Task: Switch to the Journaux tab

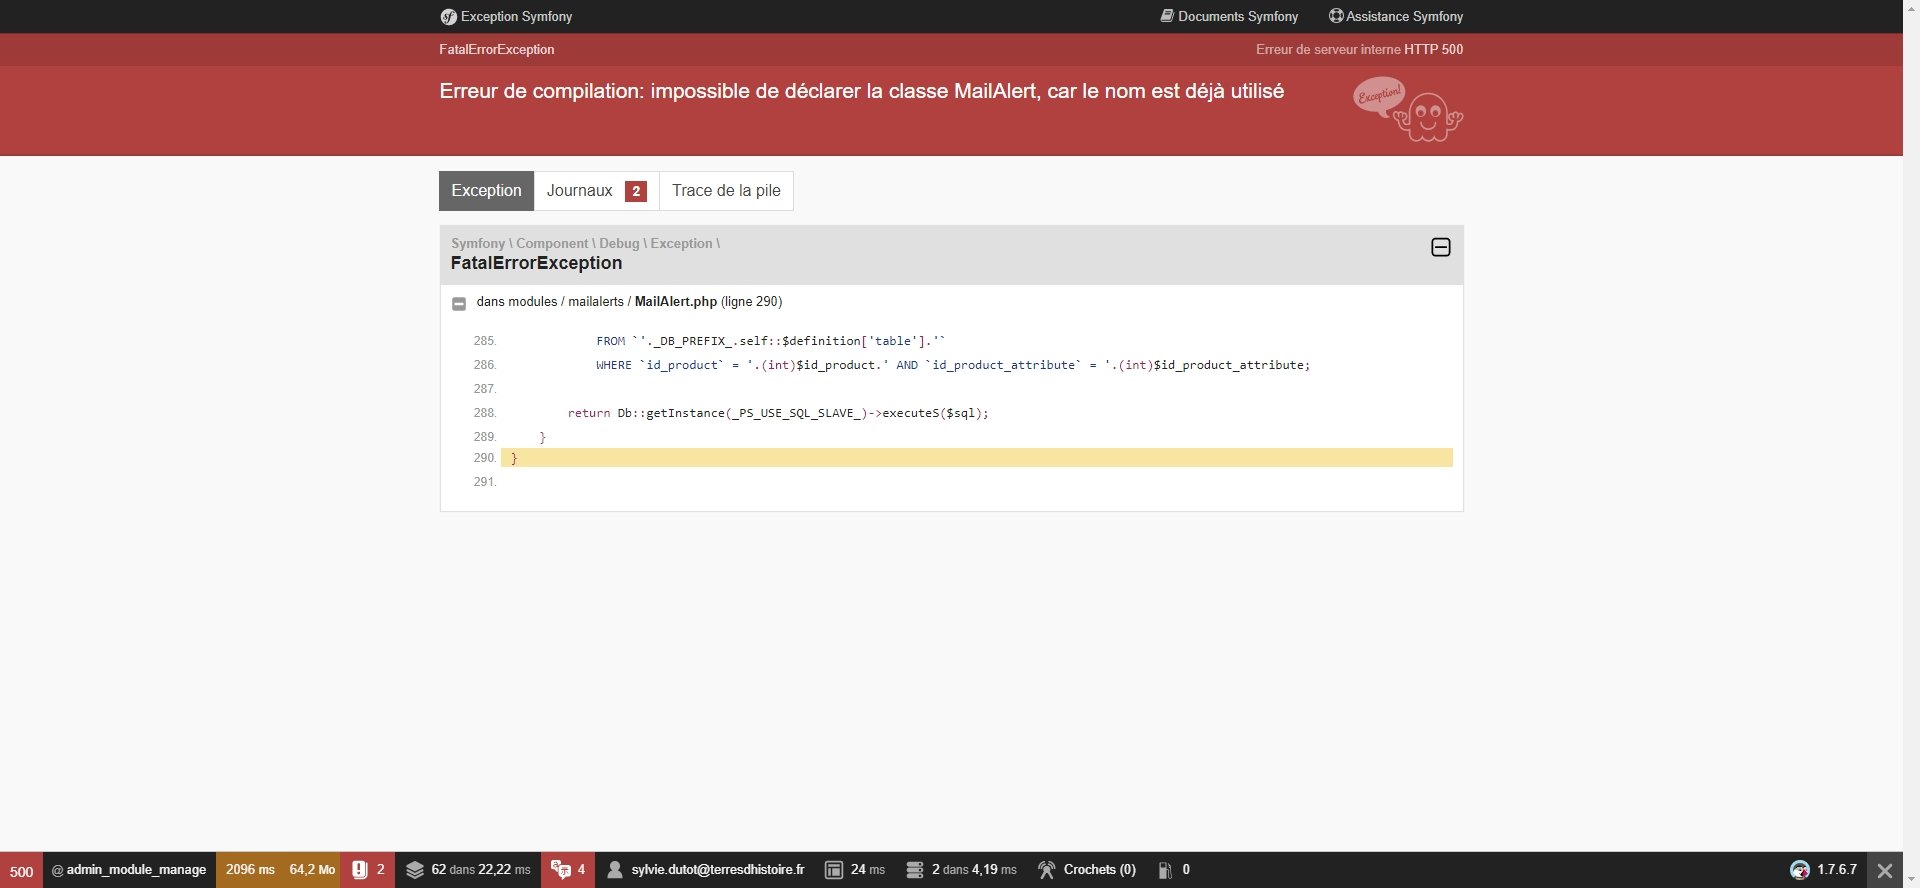Action: point(596,191)
